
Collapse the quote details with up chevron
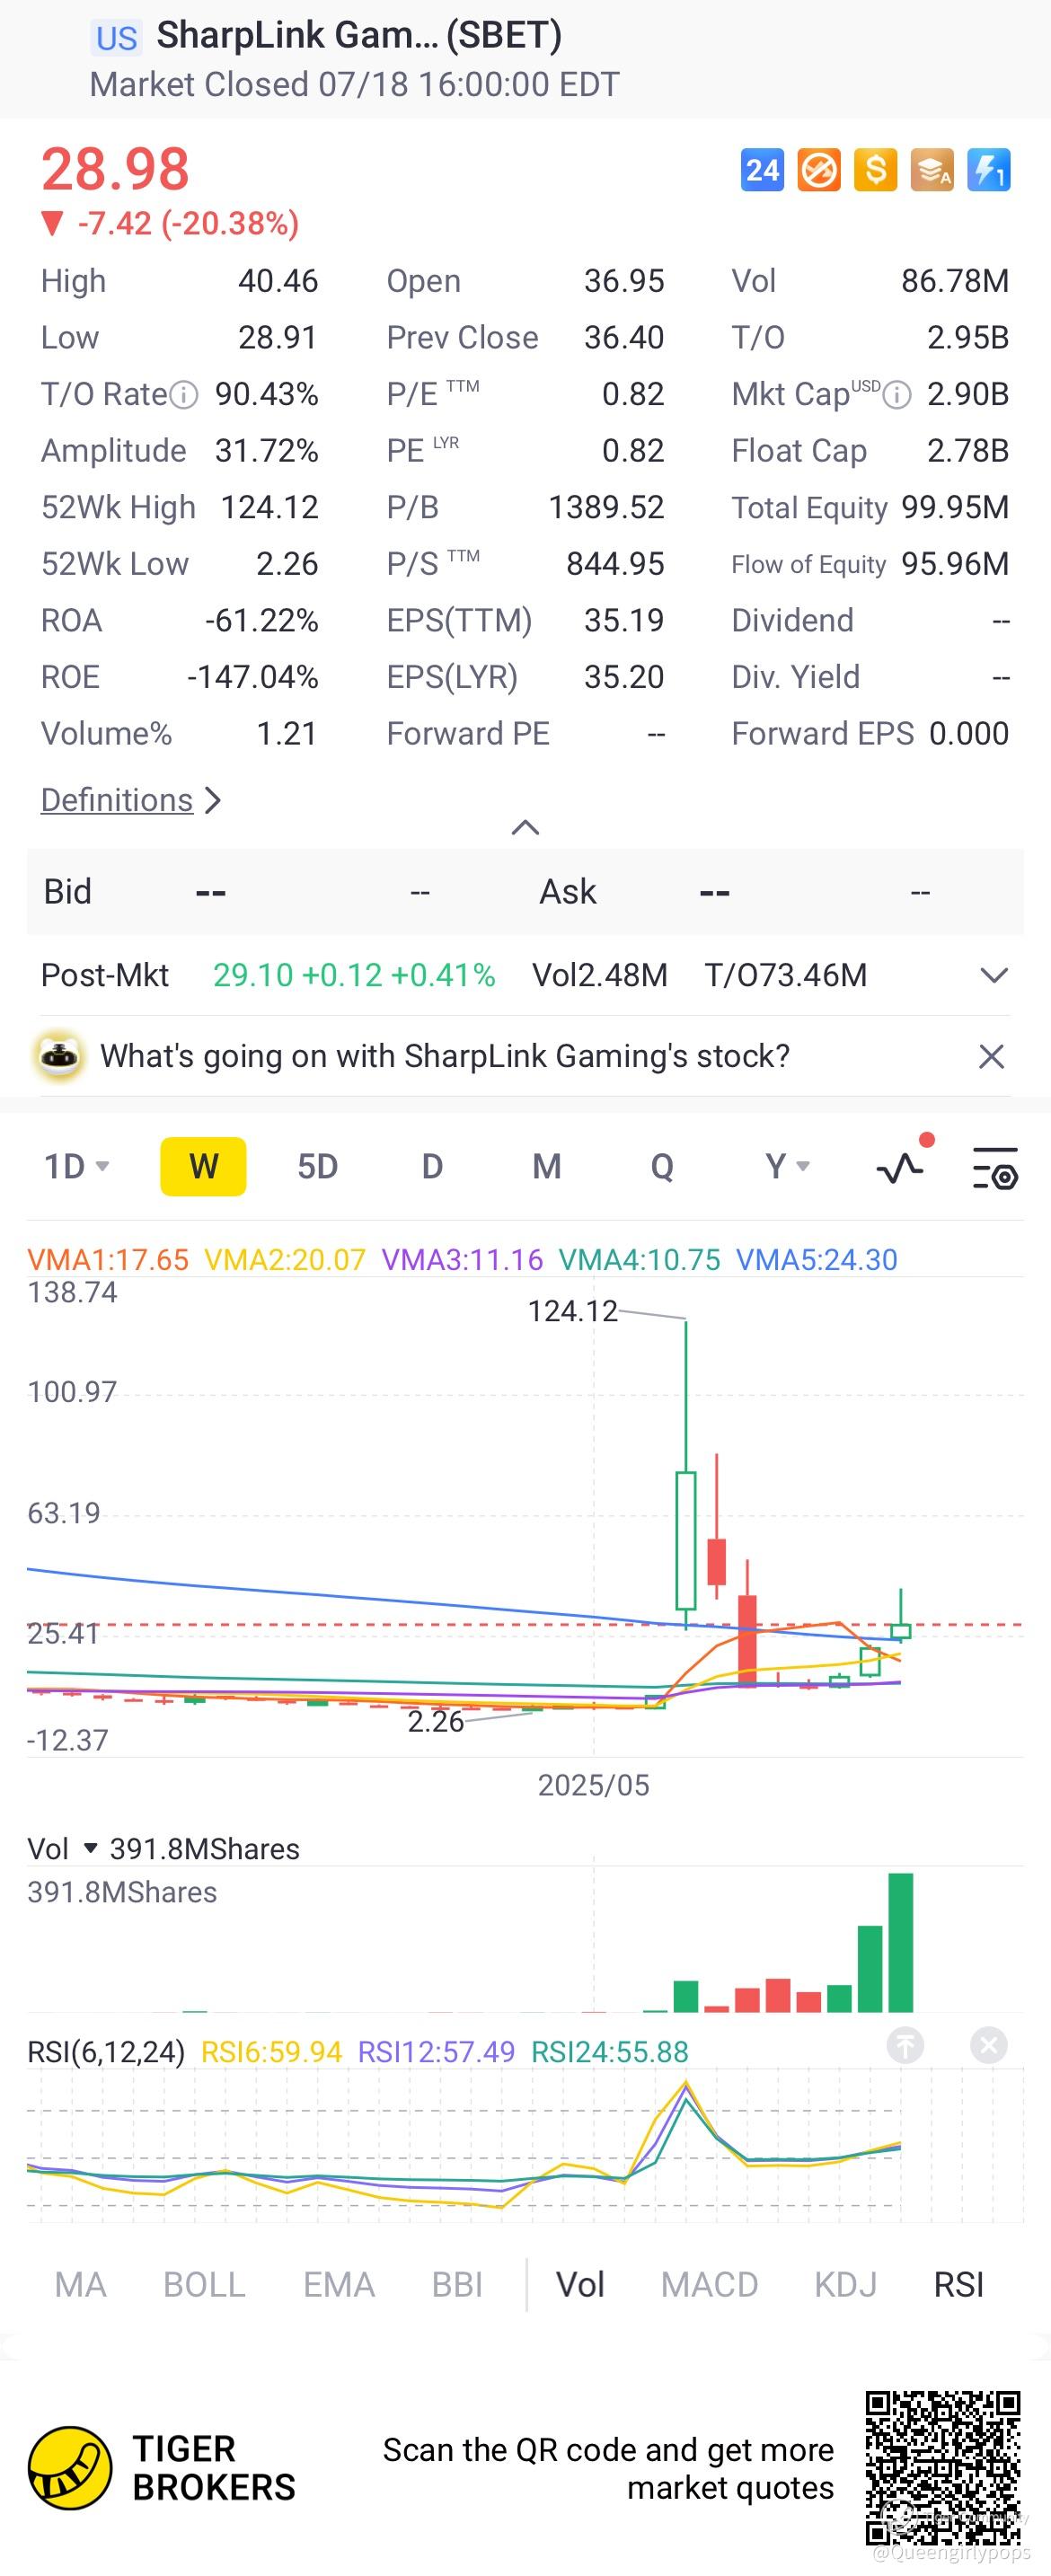(525, 827)
